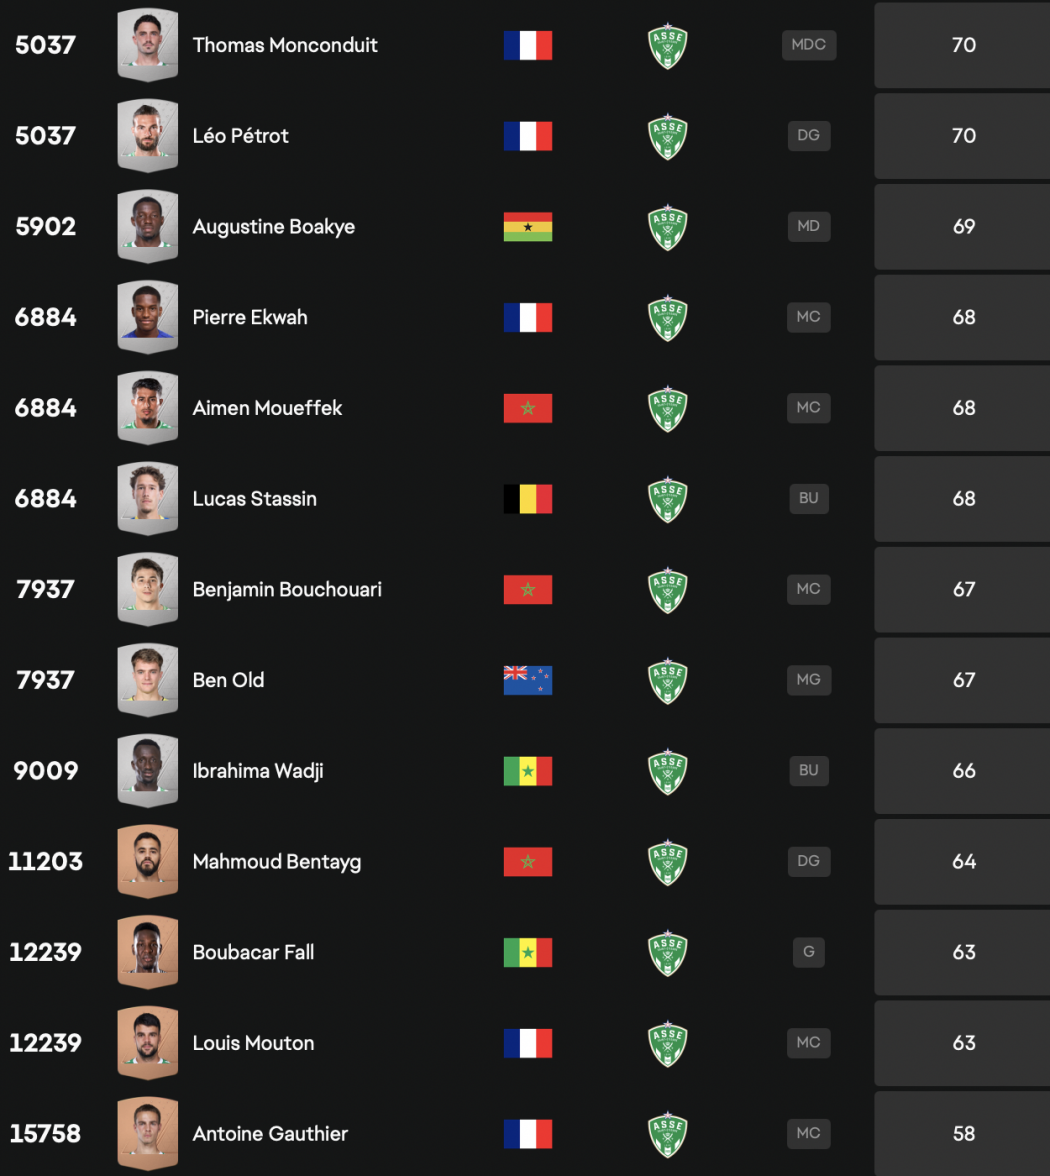This screenshot has width=1050, height=1176.
Task: Open Mahmoud Bentayg's bronze card thumbnail
Action: pos(147,861)
